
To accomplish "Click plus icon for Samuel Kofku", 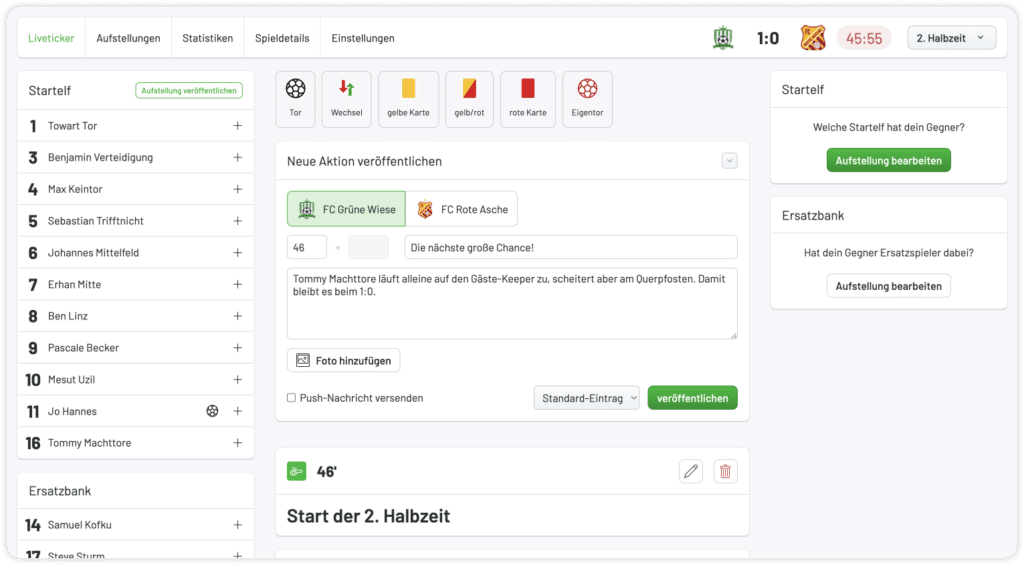I will click(238, 525).
